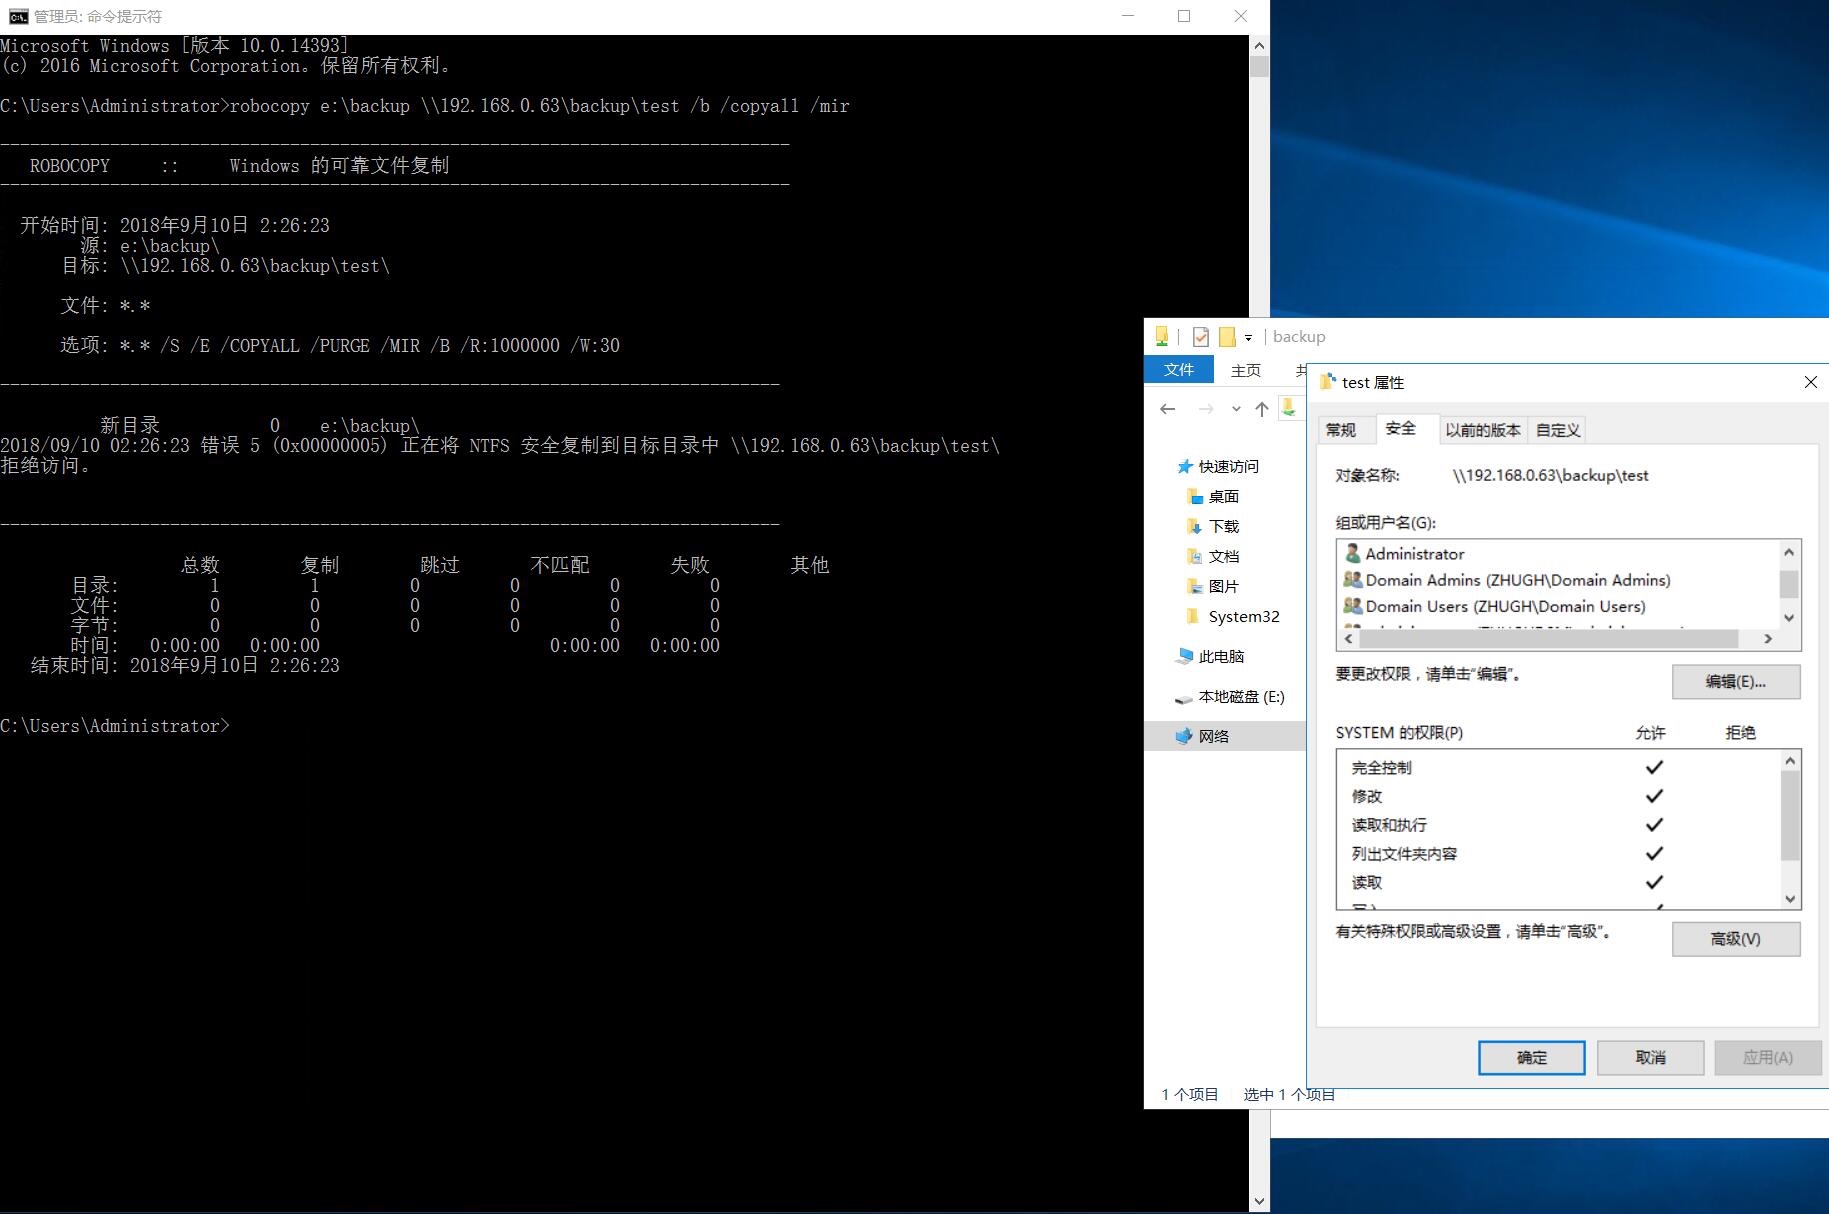Click permissions list scroll-up arrow
The height and width of the screenshot is (1214, 1829).
click(1790, 761)
